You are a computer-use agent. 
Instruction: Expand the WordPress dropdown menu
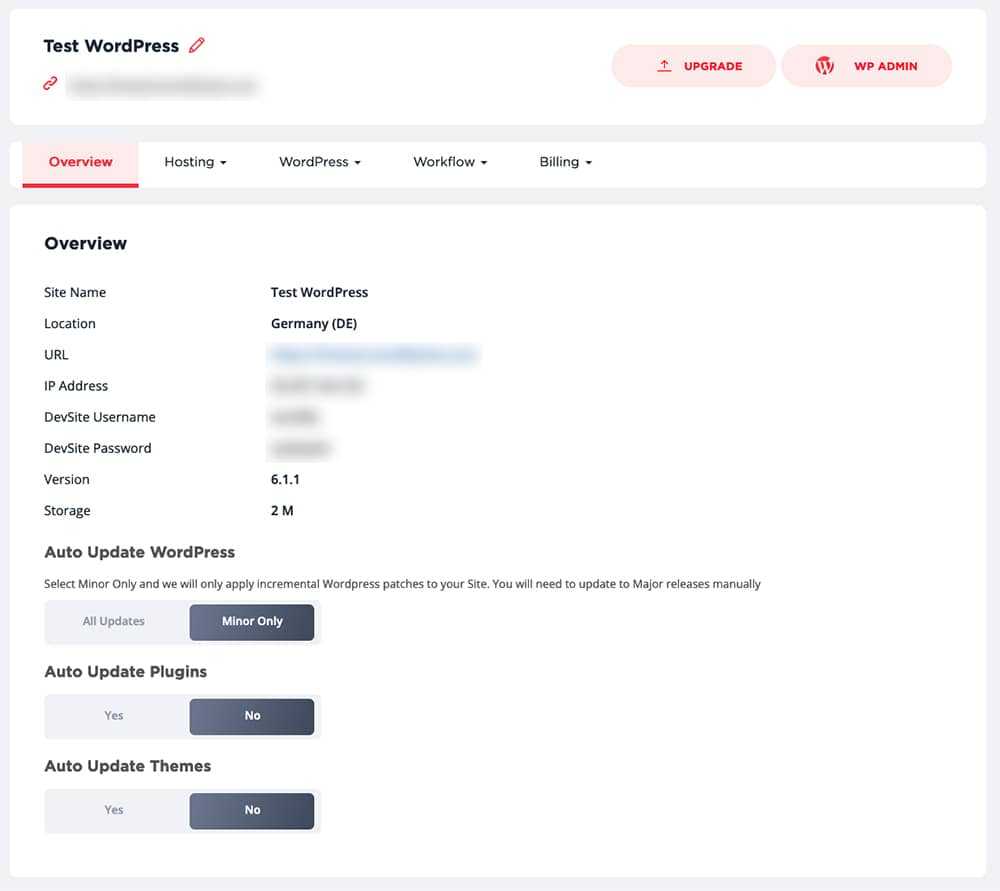pos(320,162)
